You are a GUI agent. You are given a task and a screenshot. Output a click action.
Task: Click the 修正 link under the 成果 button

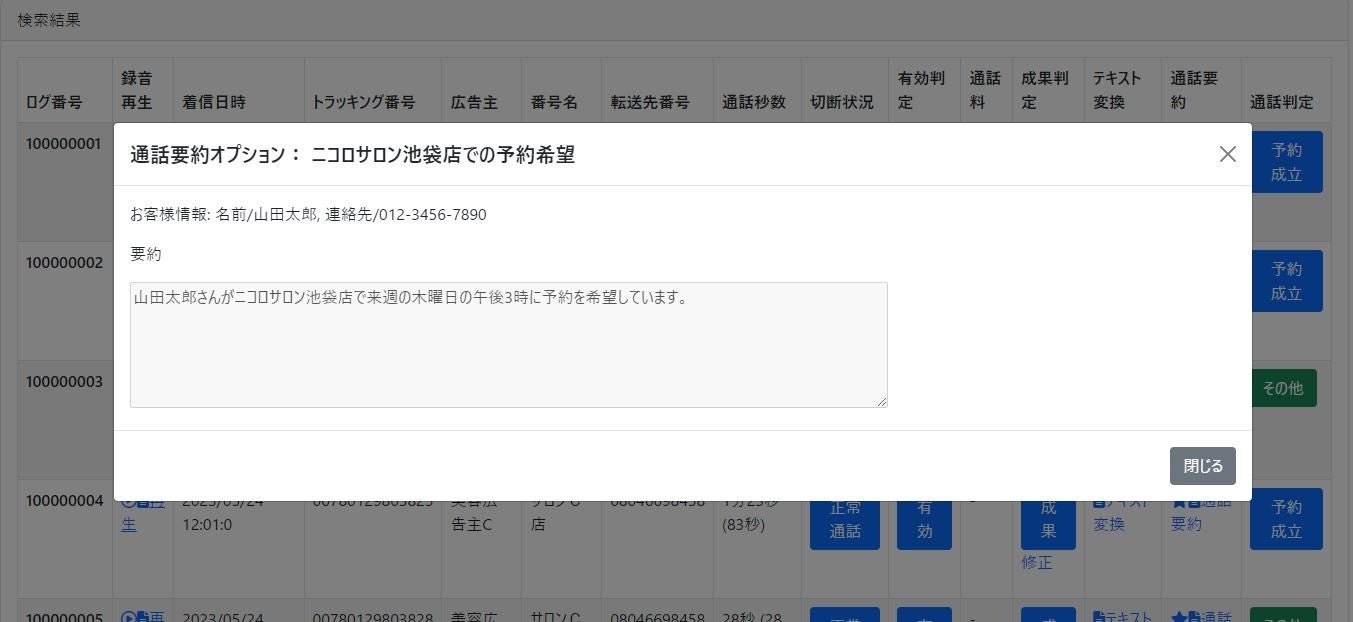[x=1037, y=562]
